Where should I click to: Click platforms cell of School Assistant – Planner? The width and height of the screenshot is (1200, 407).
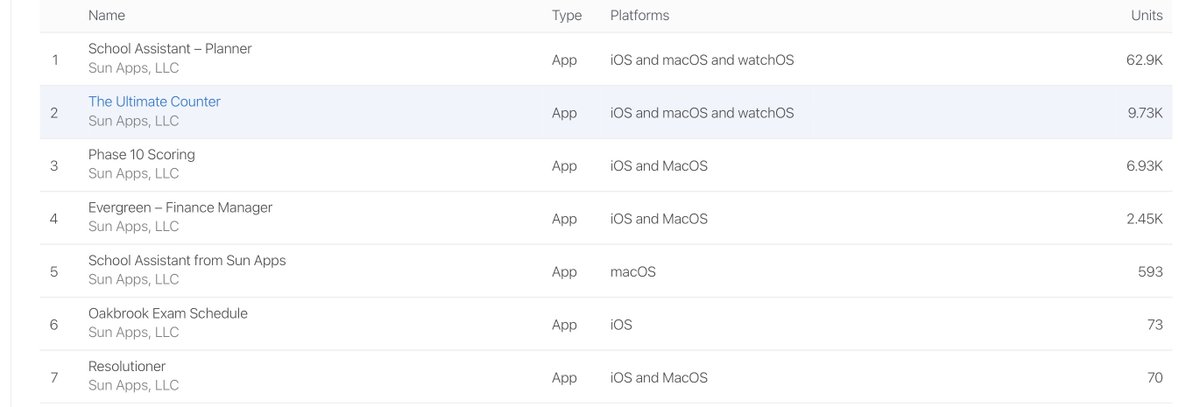(702, 60)
